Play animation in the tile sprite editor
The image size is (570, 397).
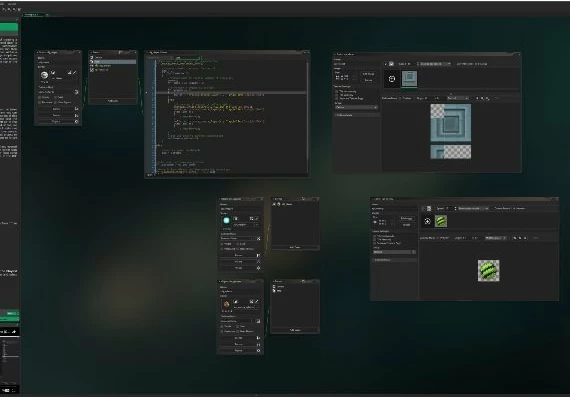386,64
